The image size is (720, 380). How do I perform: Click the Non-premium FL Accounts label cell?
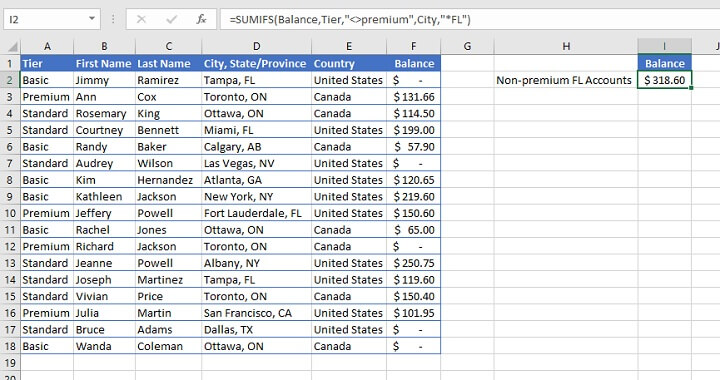click(x=566, y=80)
